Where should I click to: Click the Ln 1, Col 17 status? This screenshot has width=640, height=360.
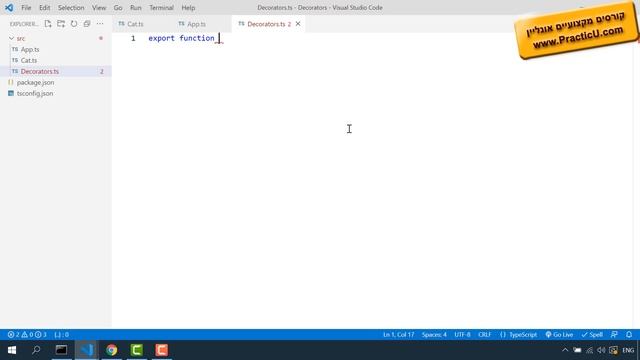398,335
